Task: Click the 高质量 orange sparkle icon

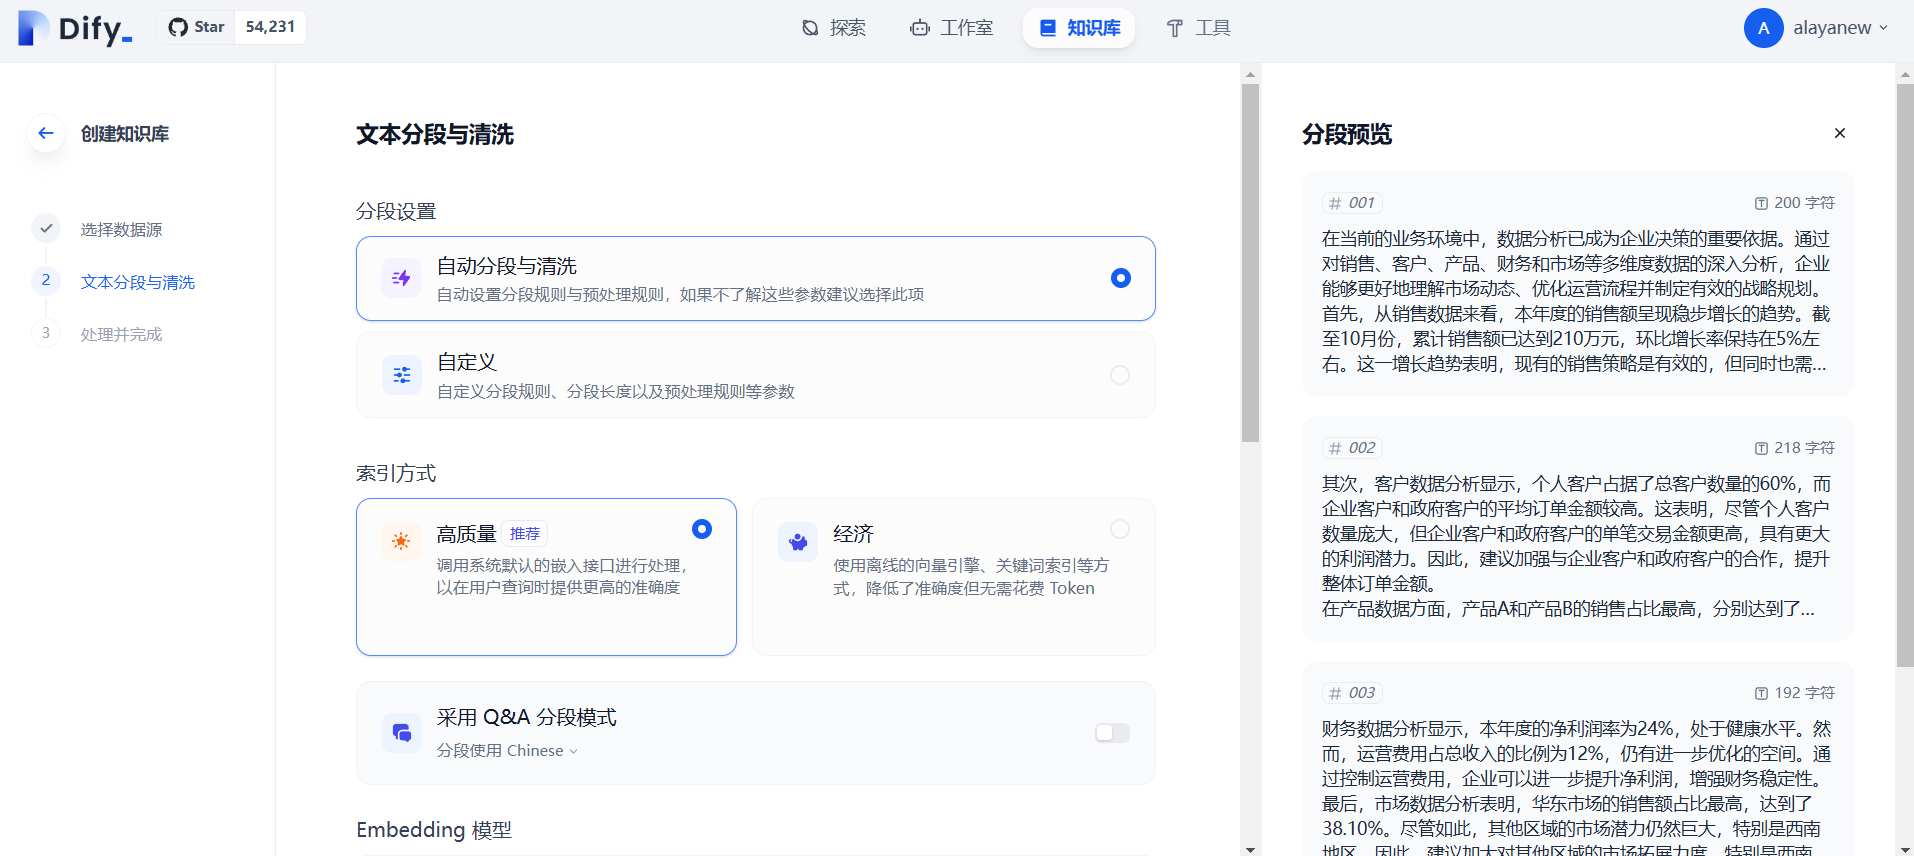Action: pos(401,541)
